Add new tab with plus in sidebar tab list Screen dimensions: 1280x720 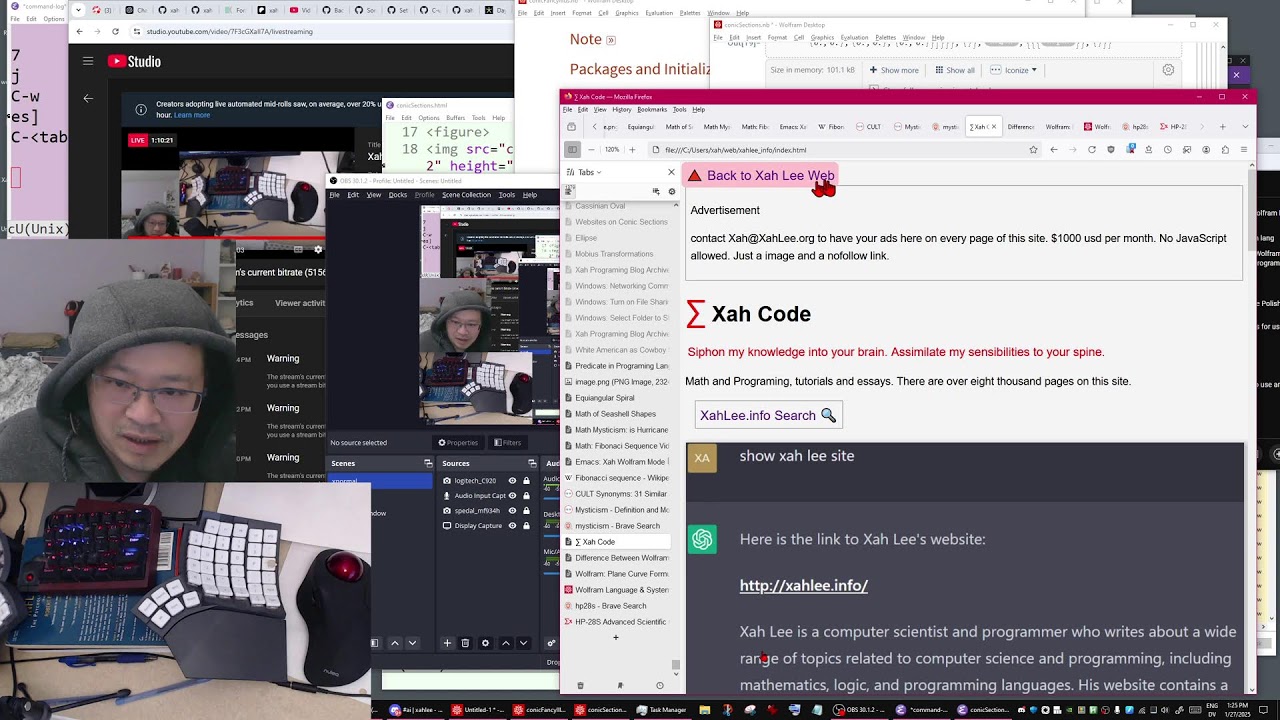[616, 638]
